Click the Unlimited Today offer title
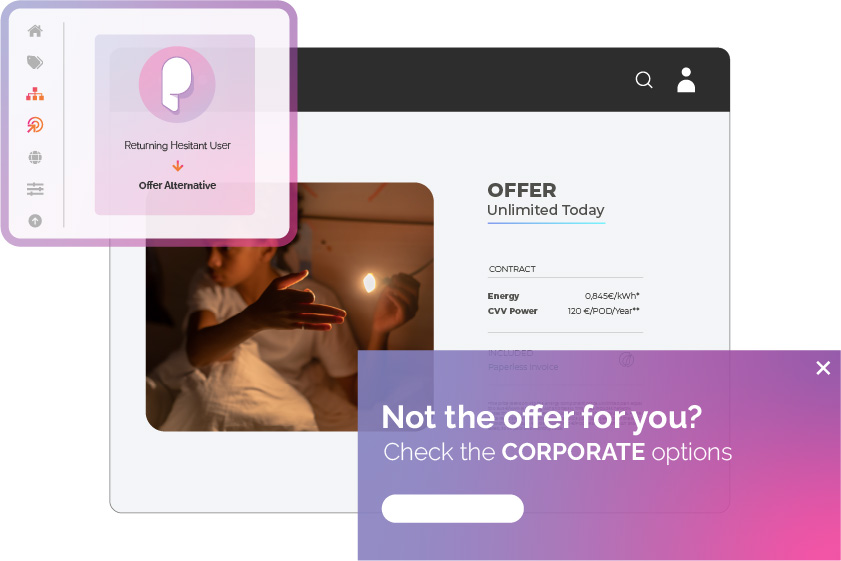The image size is (841, 561). pos(545,210)
